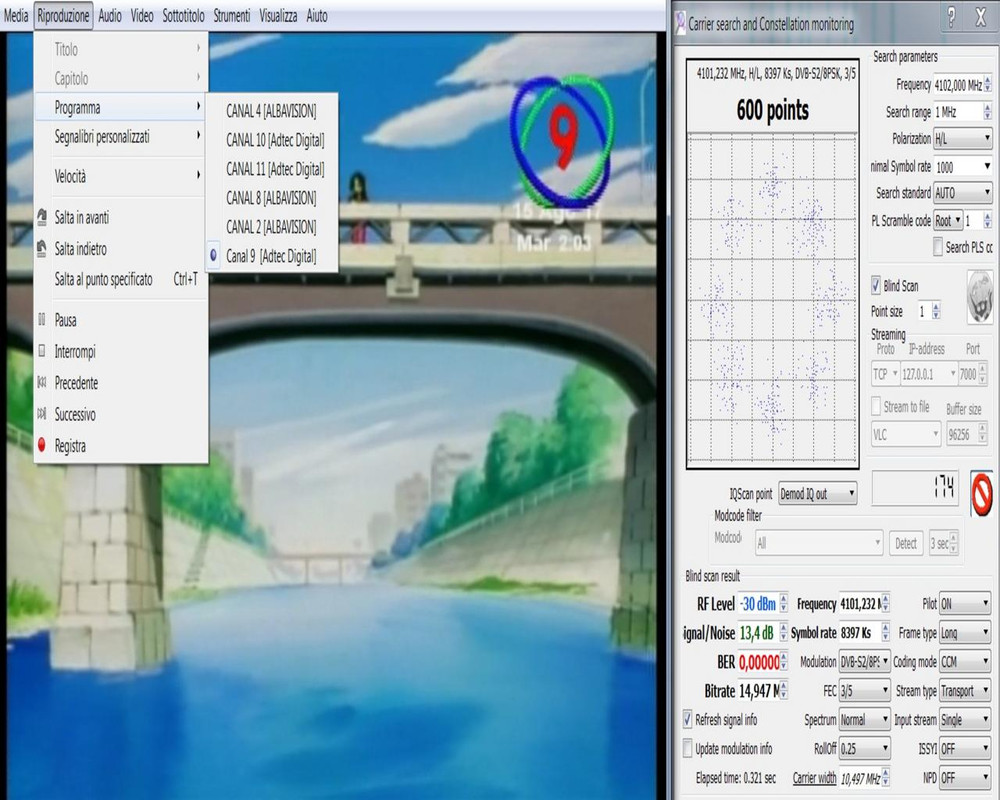The width and height of the screenshot is (1000, 800).
Task: Click the Carrier search window title icon
Action: point(680,24)
